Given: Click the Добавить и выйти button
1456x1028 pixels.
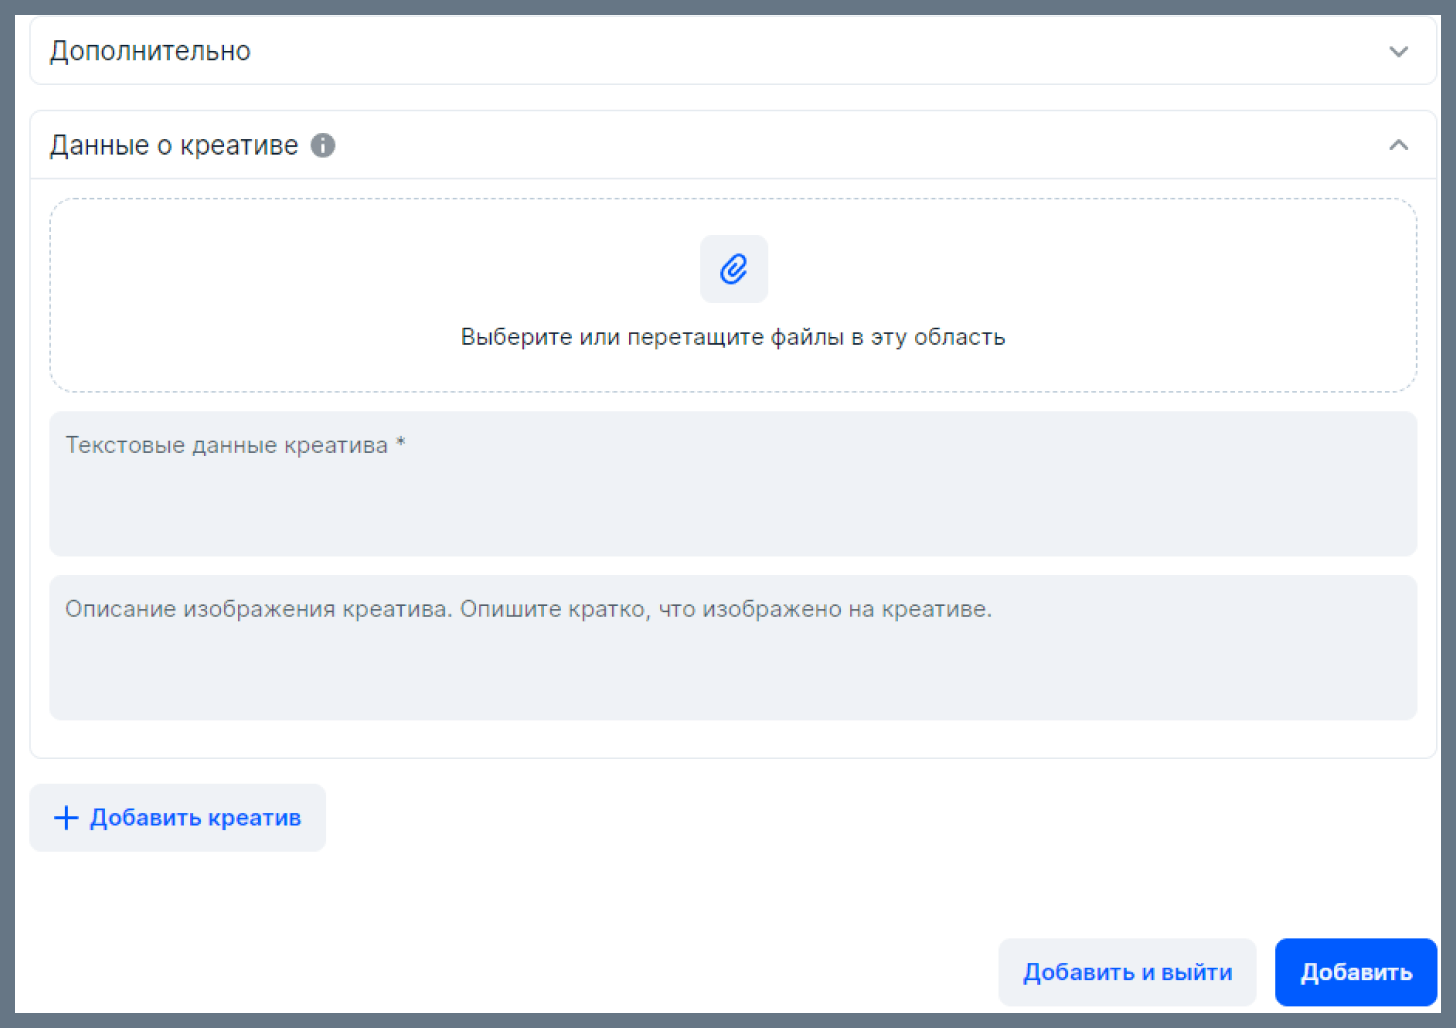Looking at the screenshot, I should click(x=1127, y=972).
